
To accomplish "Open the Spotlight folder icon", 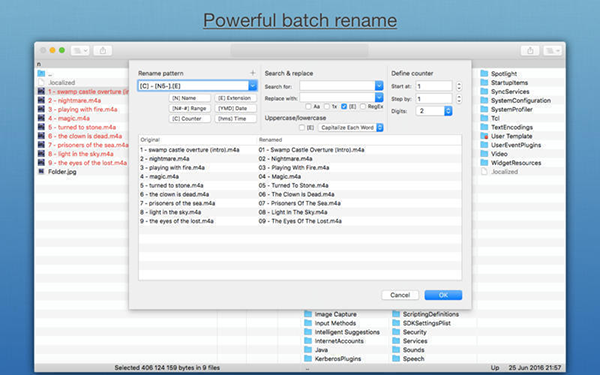I will point(484,73).
